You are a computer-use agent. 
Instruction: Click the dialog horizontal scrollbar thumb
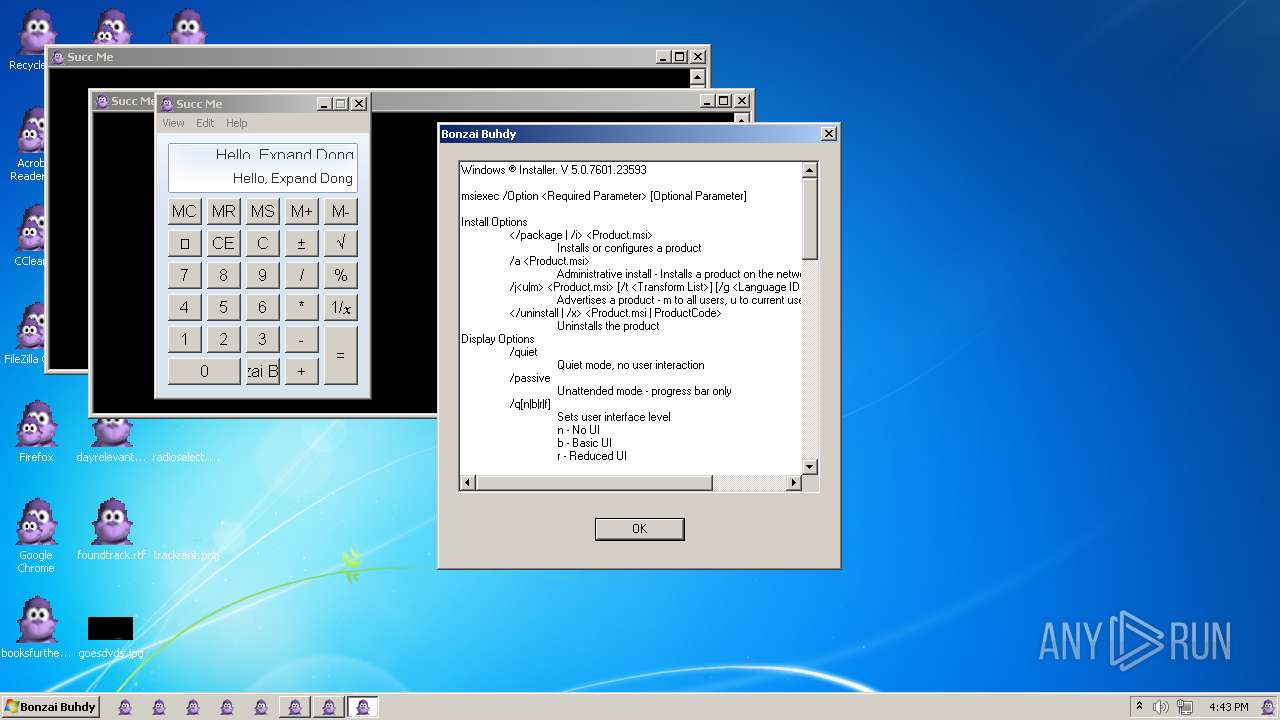(x=594, y=482)
